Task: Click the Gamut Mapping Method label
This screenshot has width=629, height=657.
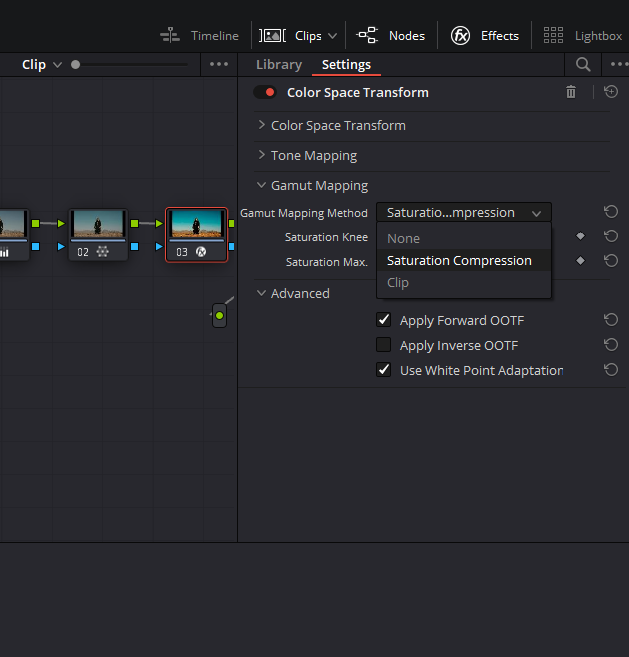Action: click(x=303, y=213)
